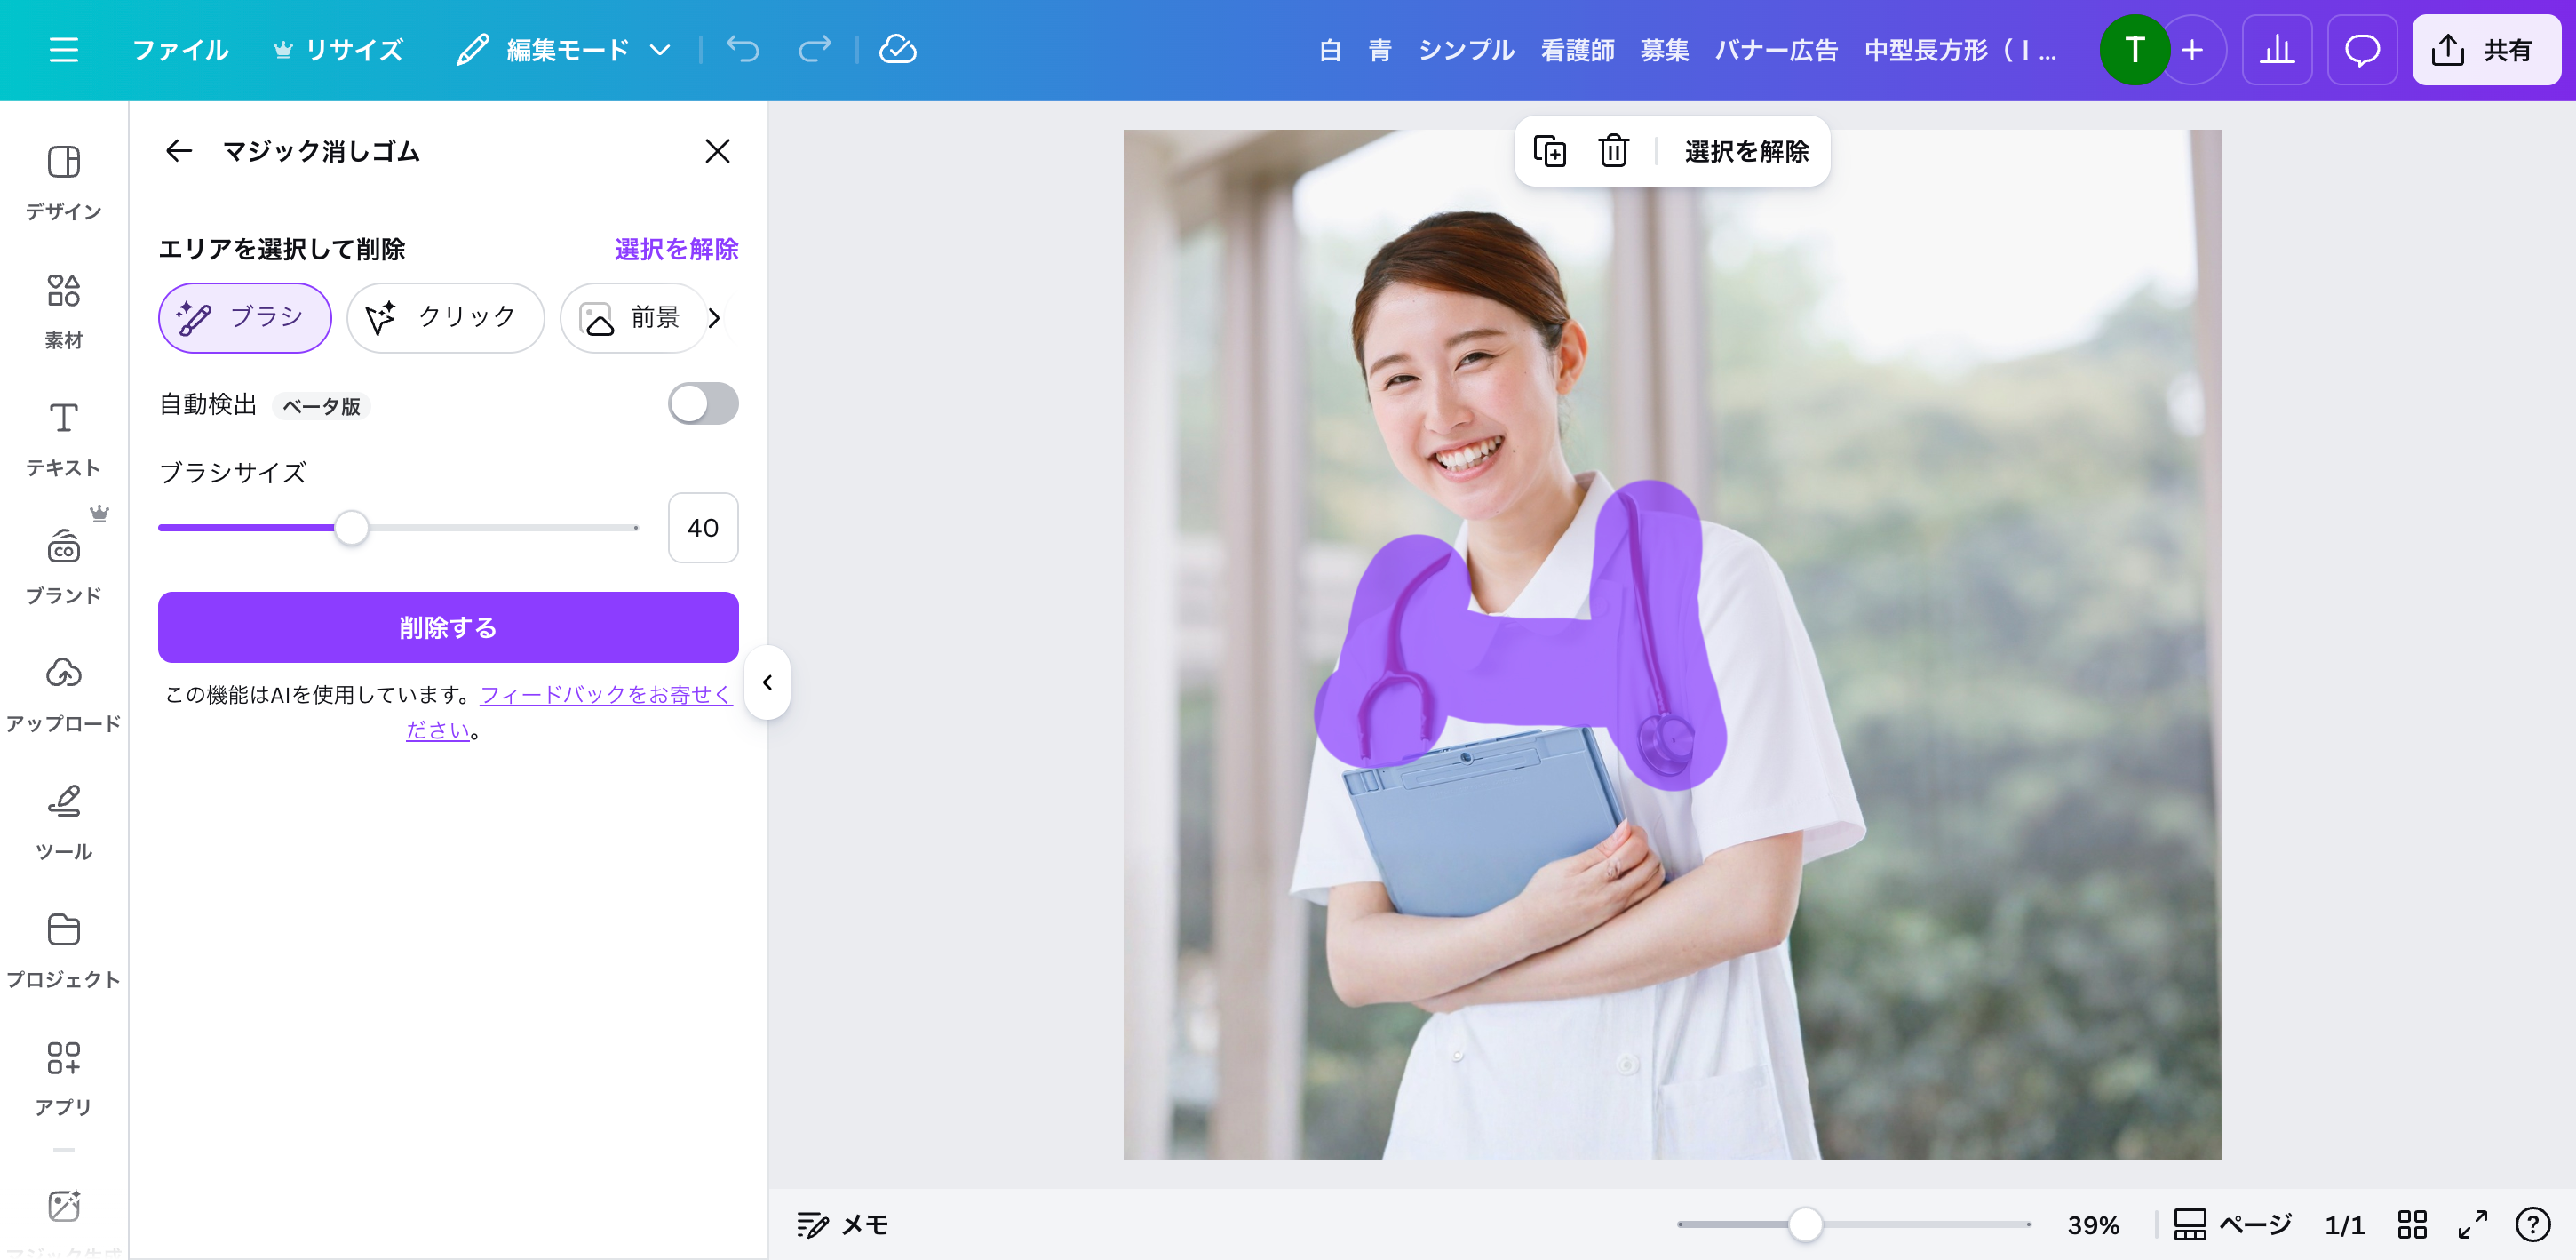Click the brush size slider handle

(351, 528)
